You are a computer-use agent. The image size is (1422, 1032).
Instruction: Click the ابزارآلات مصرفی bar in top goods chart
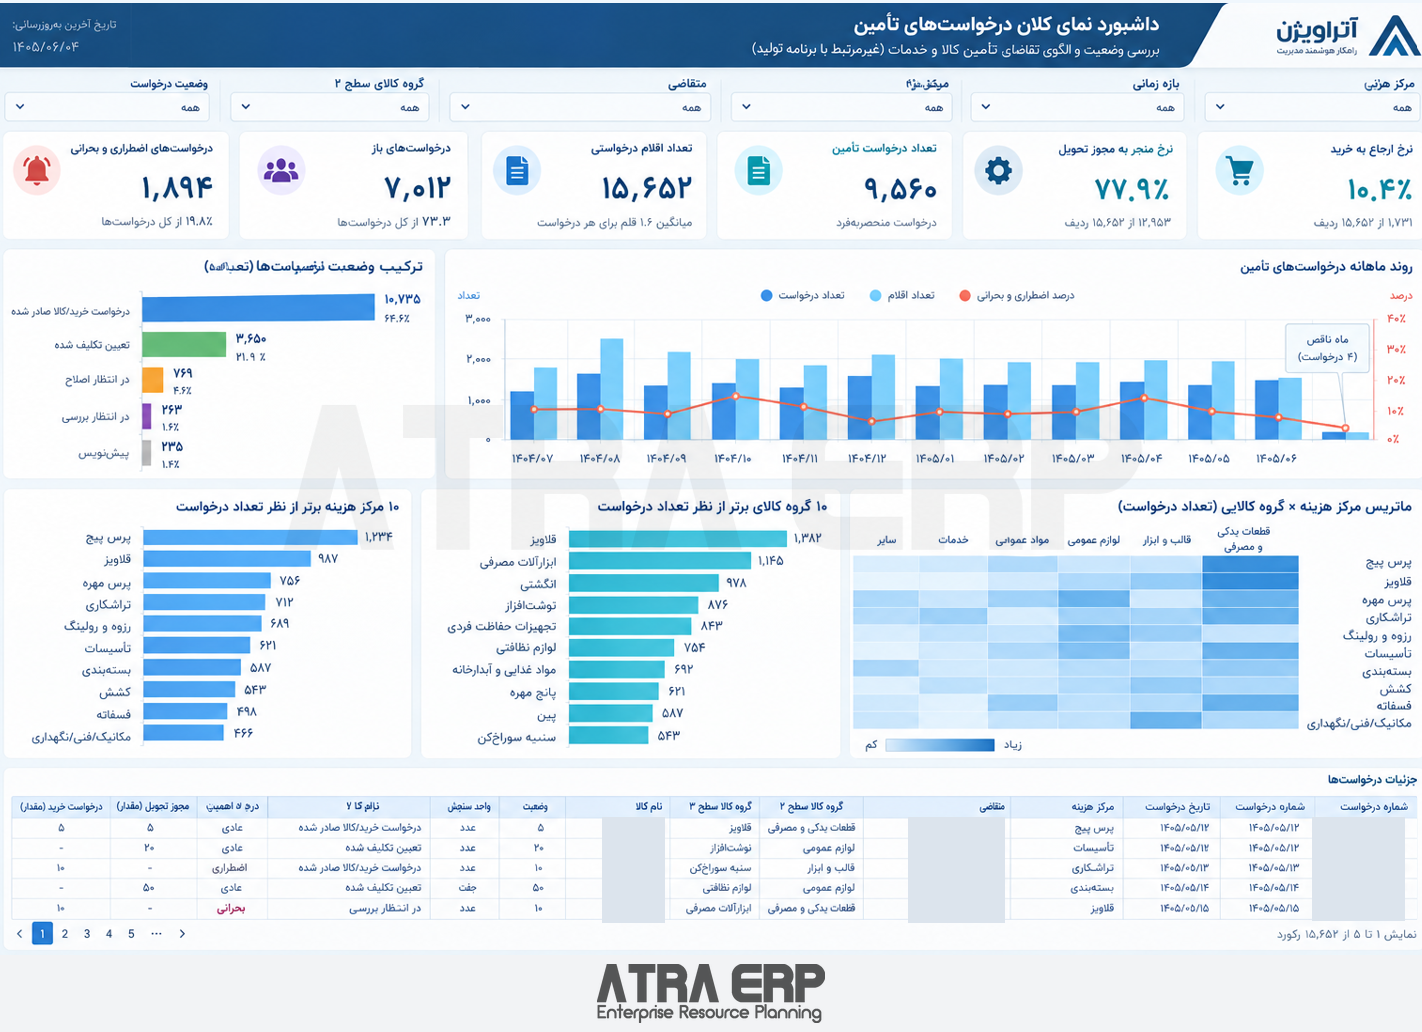click(659, 561)
